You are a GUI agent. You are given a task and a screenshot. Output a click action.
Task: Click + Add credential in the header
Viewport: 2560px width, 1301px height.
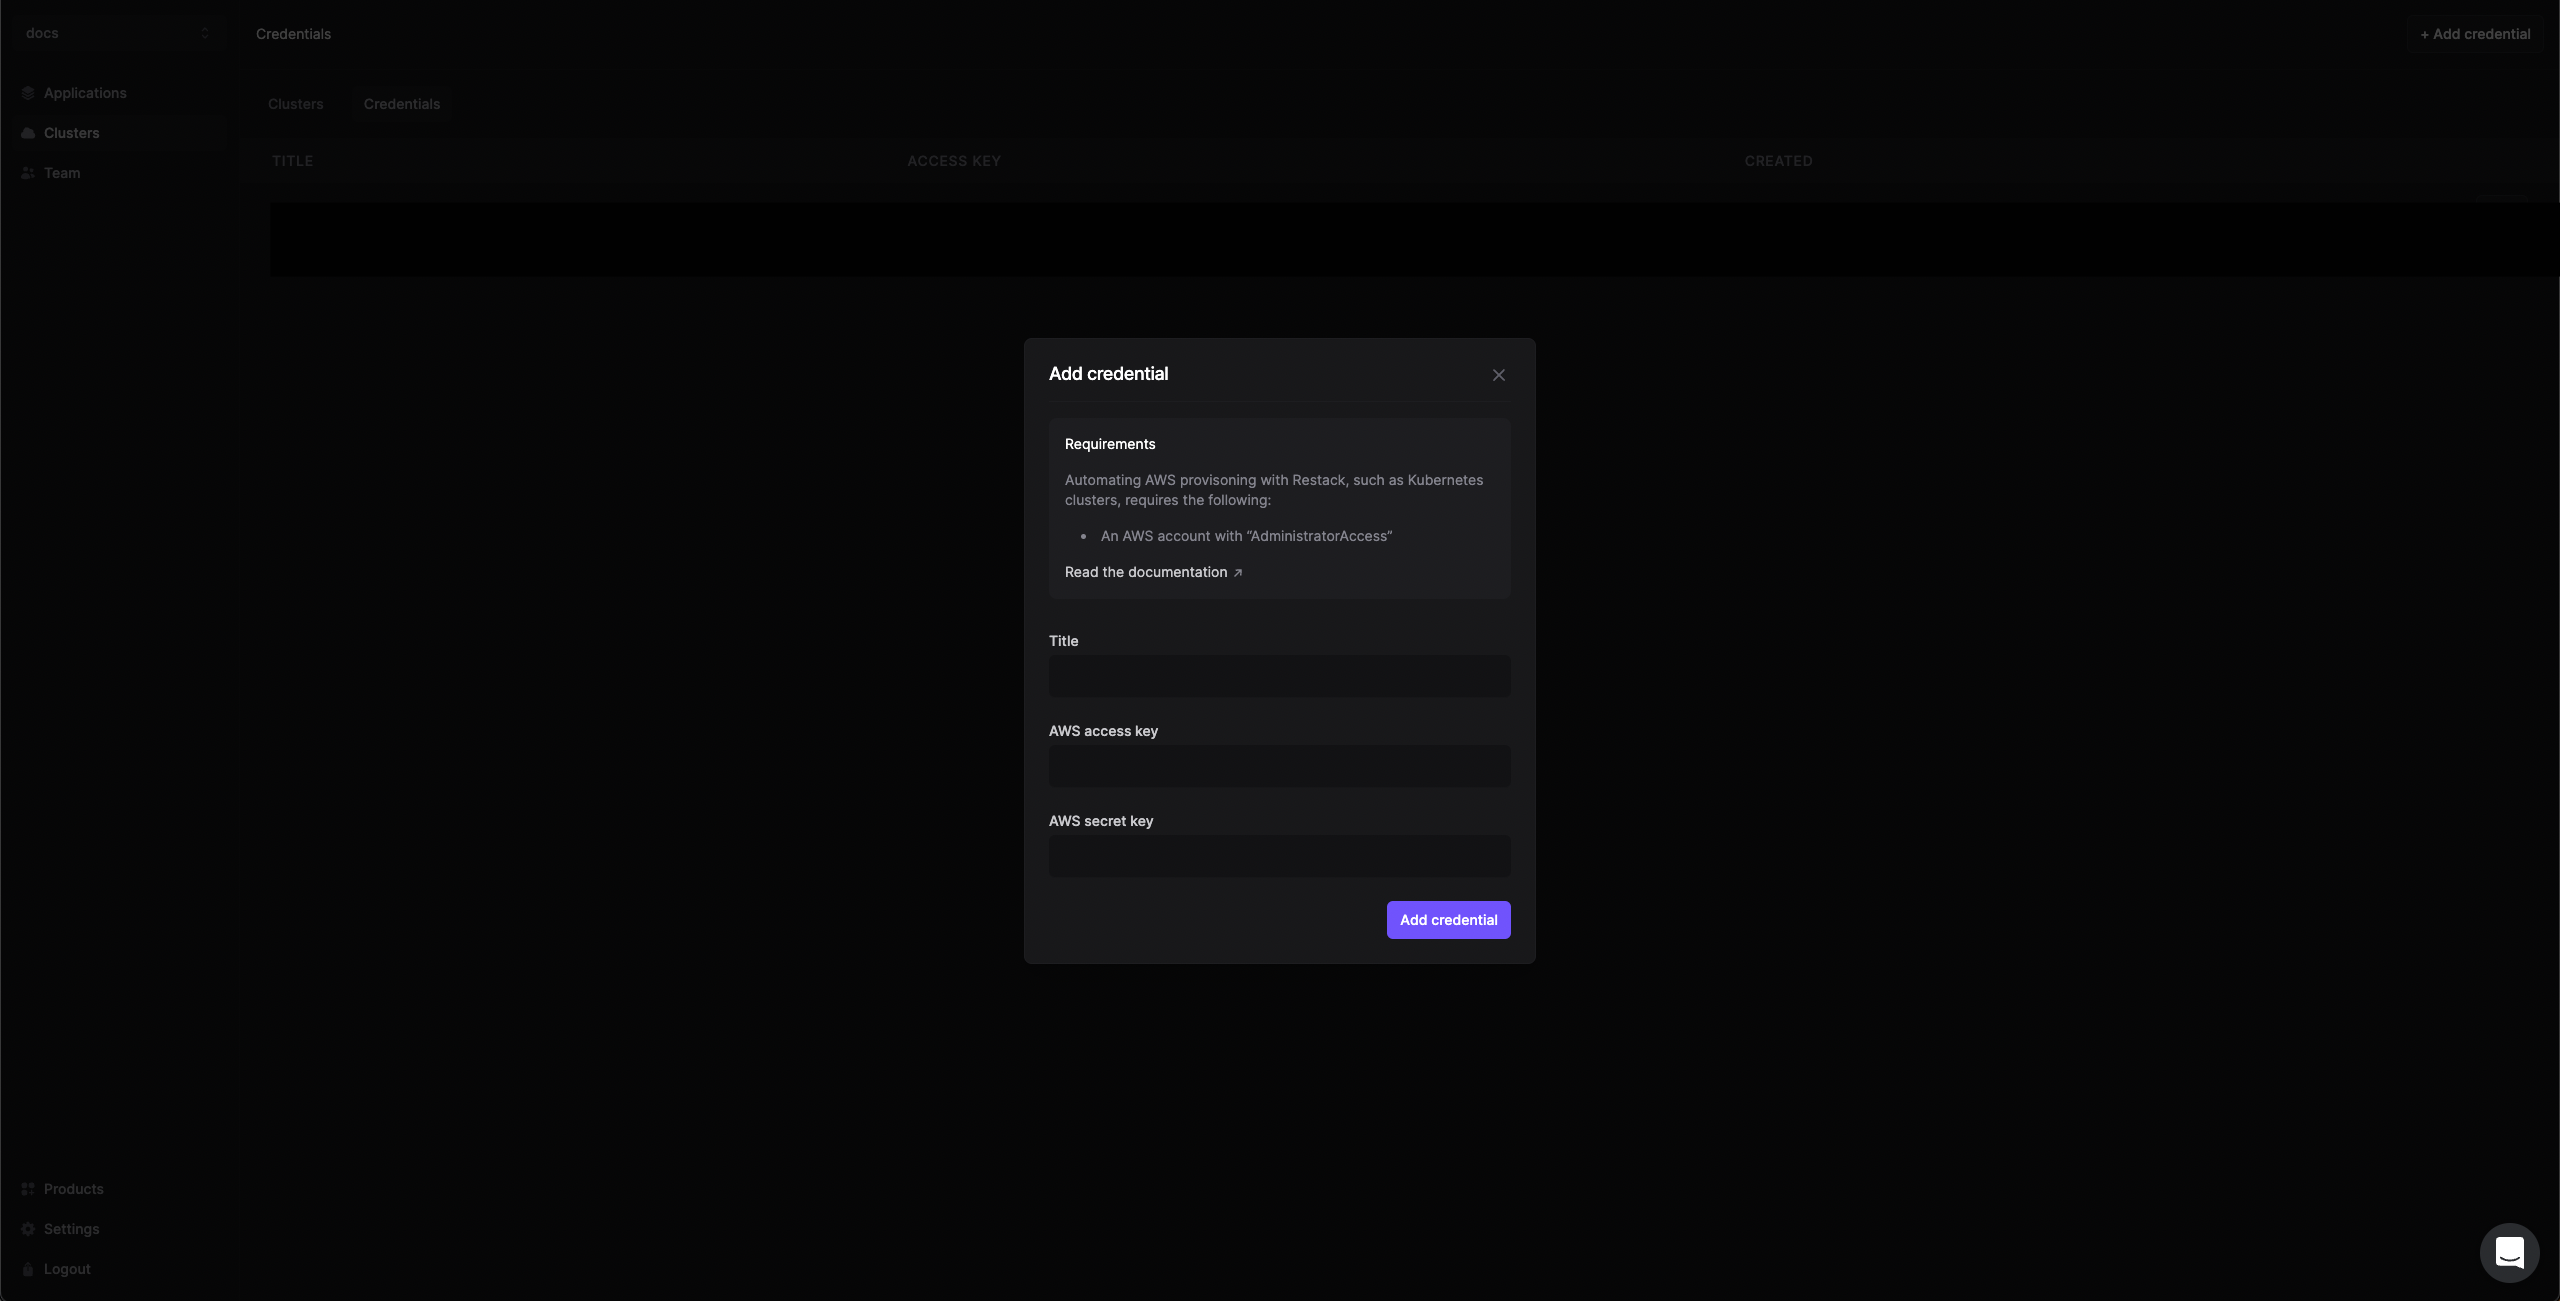click(x=2475, y=33)
